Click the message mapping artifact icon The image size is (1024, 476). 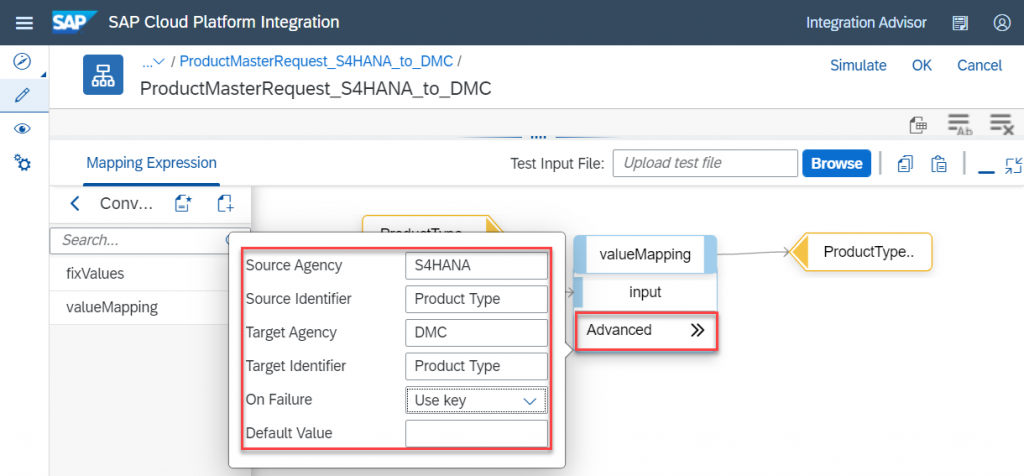[x=103, y=75]
